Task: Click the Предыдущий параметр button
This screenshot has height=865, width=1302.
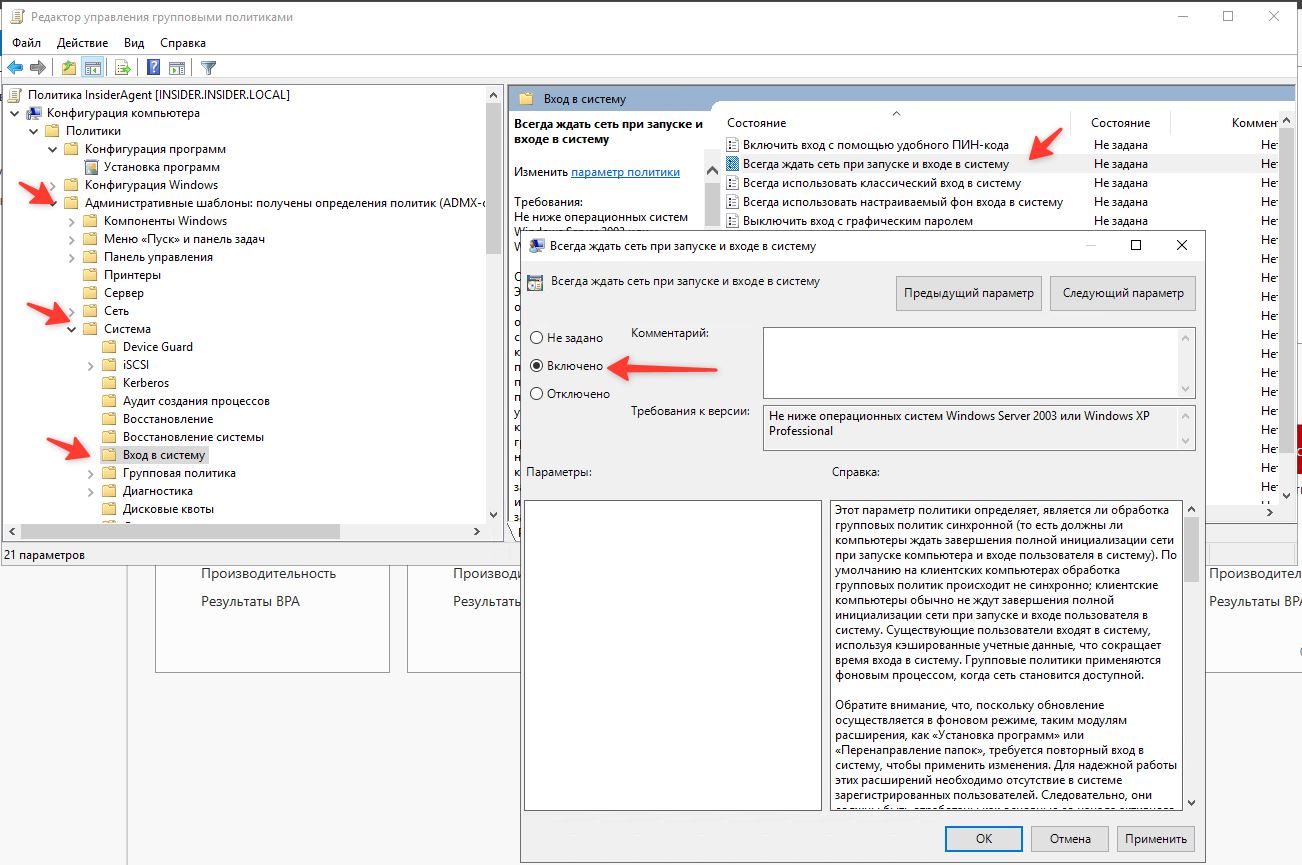Action: click(x=969, y=293)
